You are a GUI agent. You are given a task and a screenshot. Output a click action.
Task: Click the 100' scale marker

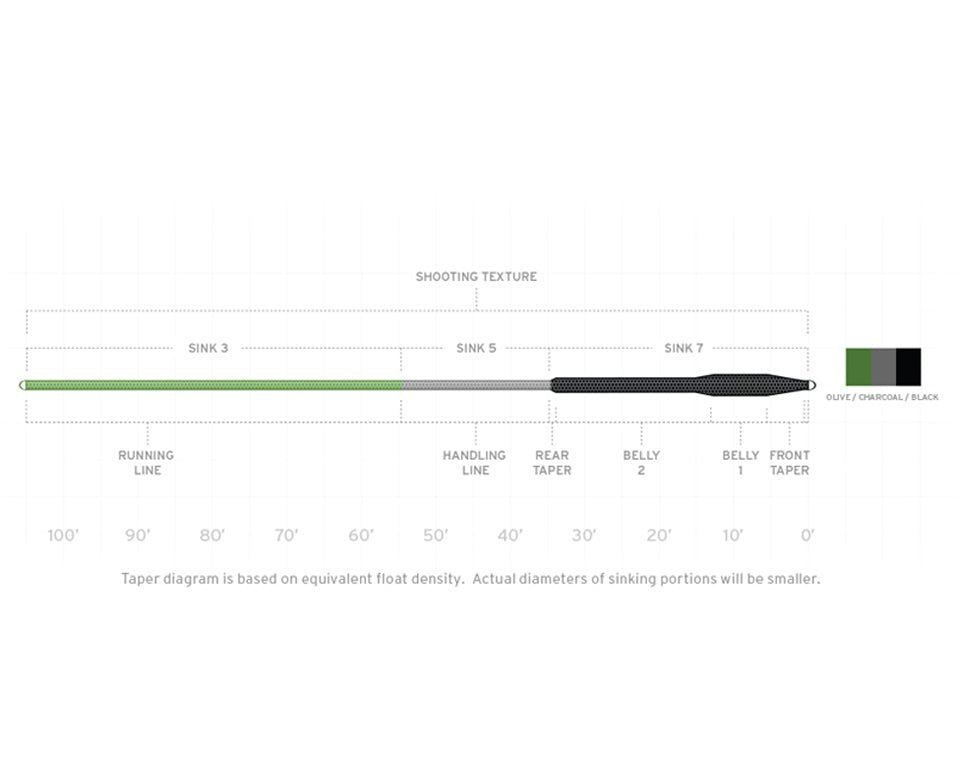pyautogui.click(x=62, y=535)
